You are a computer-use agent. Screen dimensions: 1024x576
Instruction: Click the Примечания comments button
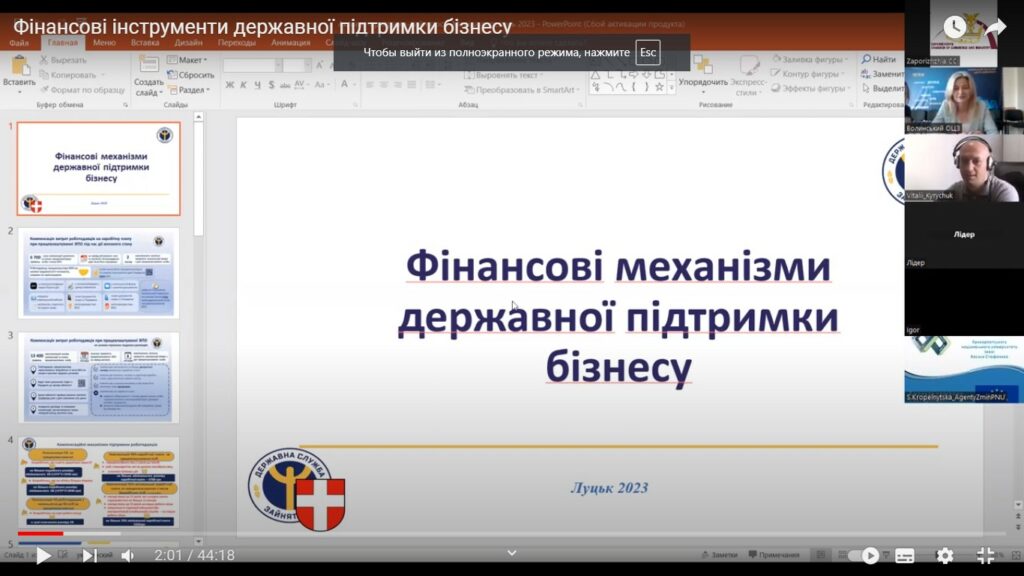pyautogui.click(x=774, y=554)
